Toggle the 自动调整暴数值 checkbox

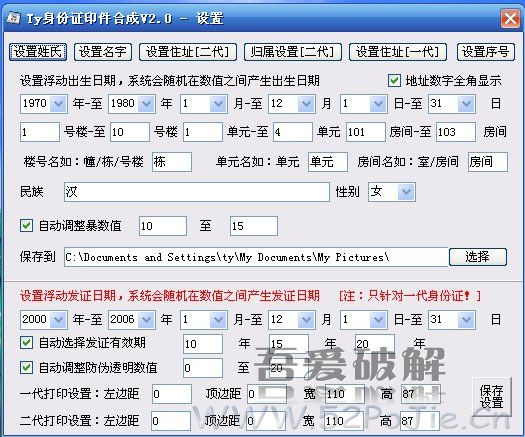(x=26, y=225)
